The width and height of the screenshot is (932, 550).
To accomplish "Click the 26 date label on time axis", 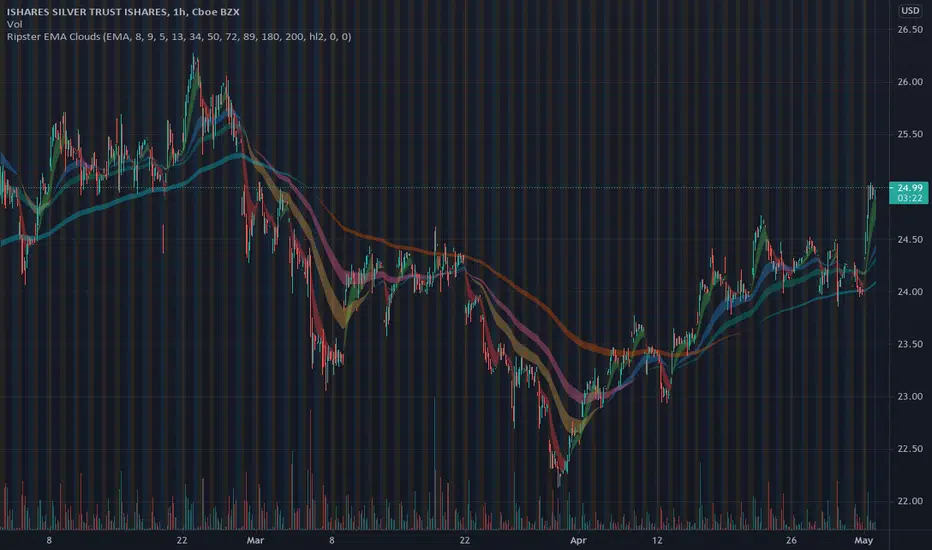I will 791,540.
